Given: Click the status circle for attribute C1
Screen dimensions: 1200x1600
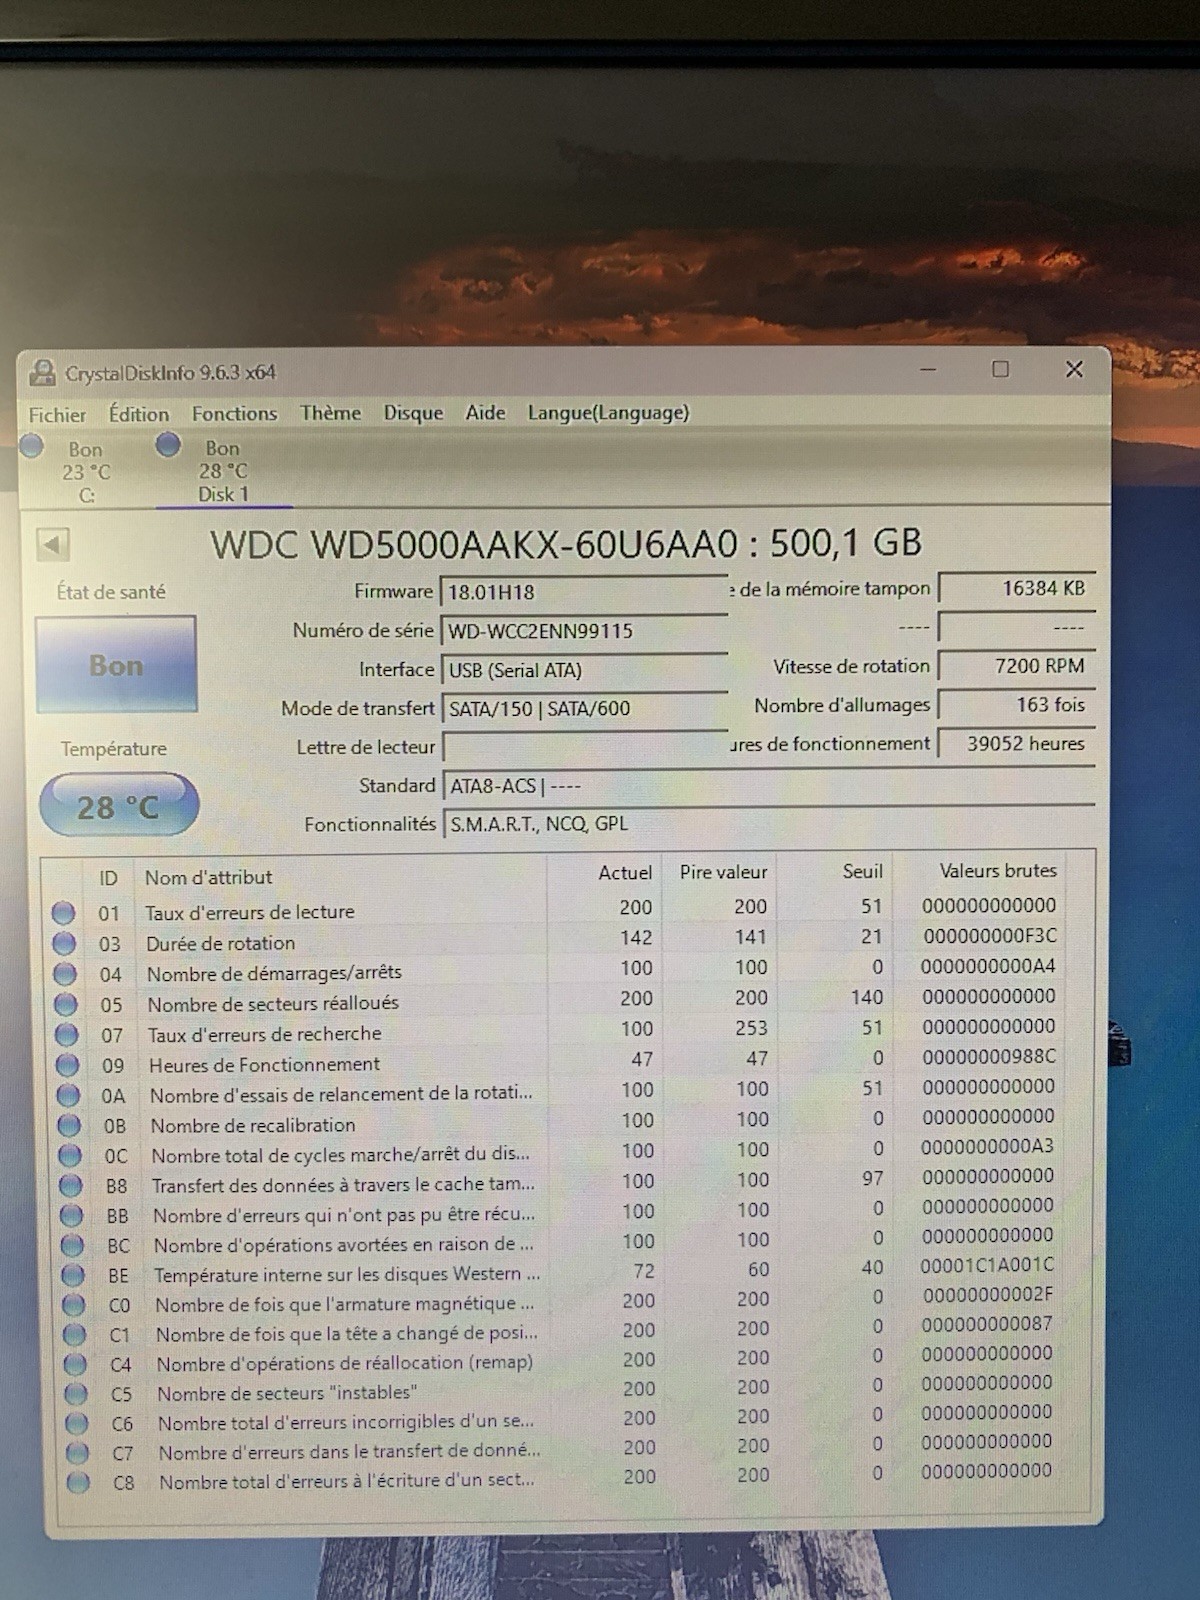Looking at the screenshot, I should coord(75,1335).
